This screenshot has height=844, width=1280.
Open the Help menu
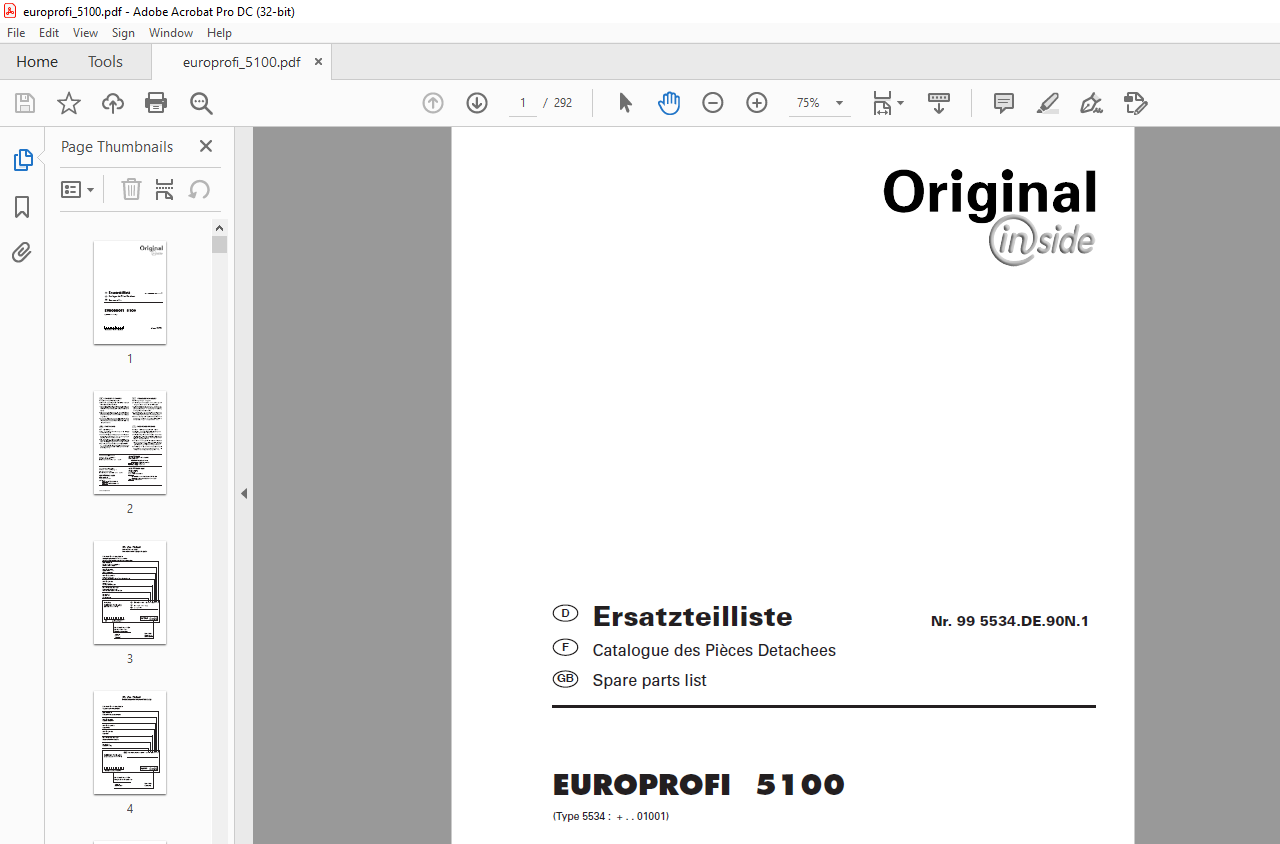pyautogui.click(x=219, y=33)
